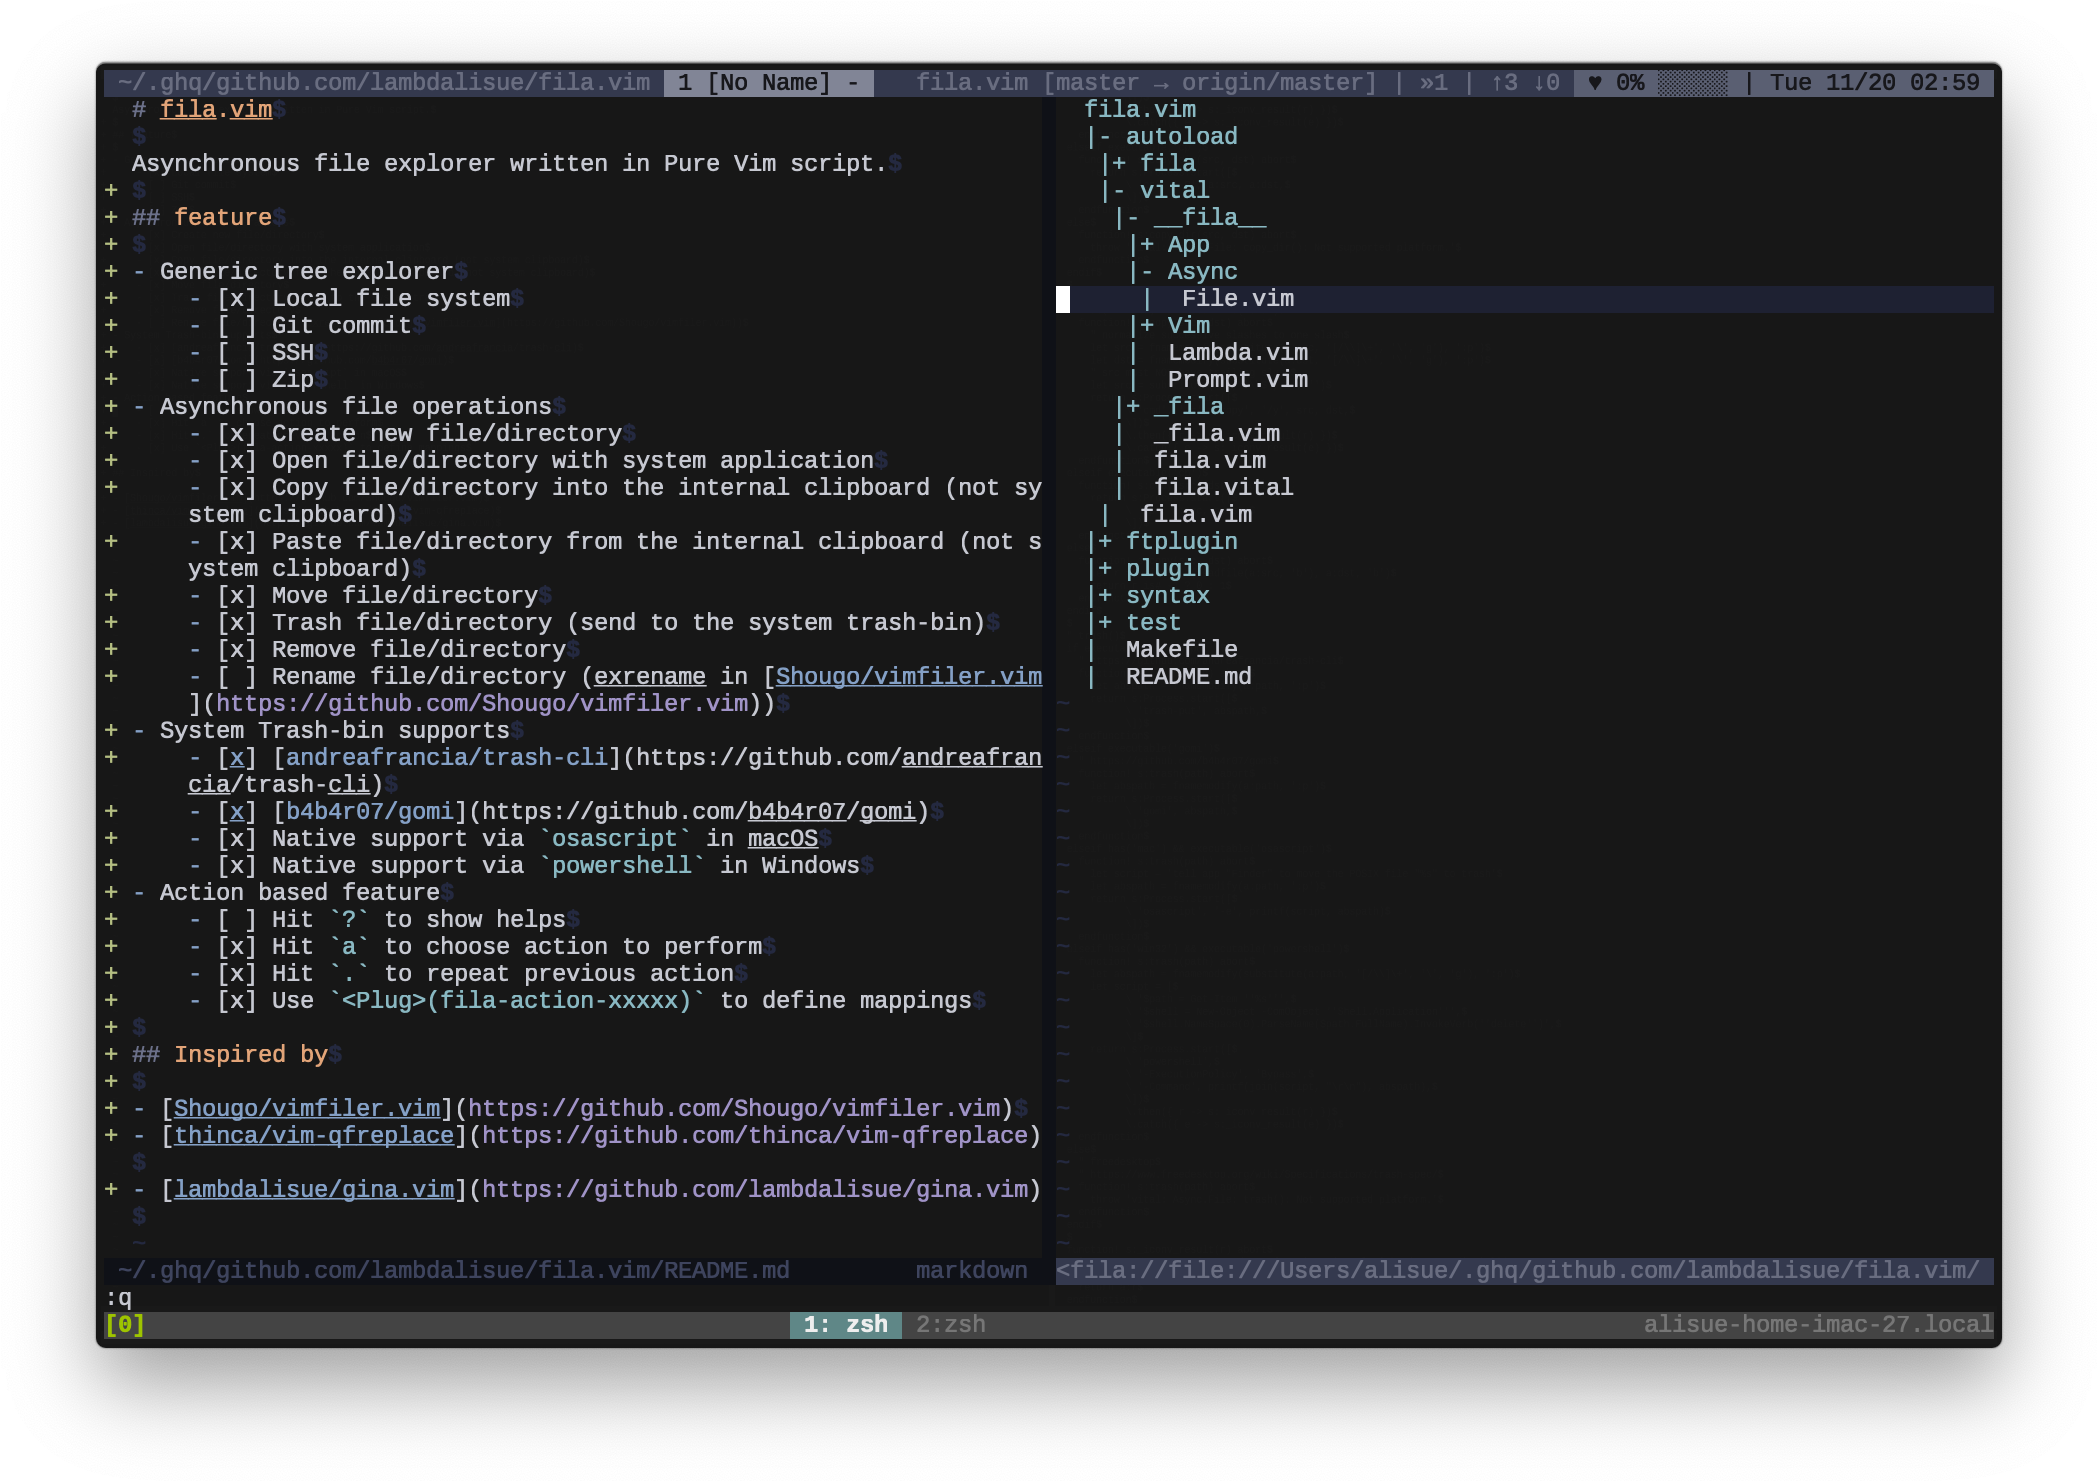
Task: Toggle 'Rename file/directory' checkbox
Action: pyautogui.click(x=237, y=676)
